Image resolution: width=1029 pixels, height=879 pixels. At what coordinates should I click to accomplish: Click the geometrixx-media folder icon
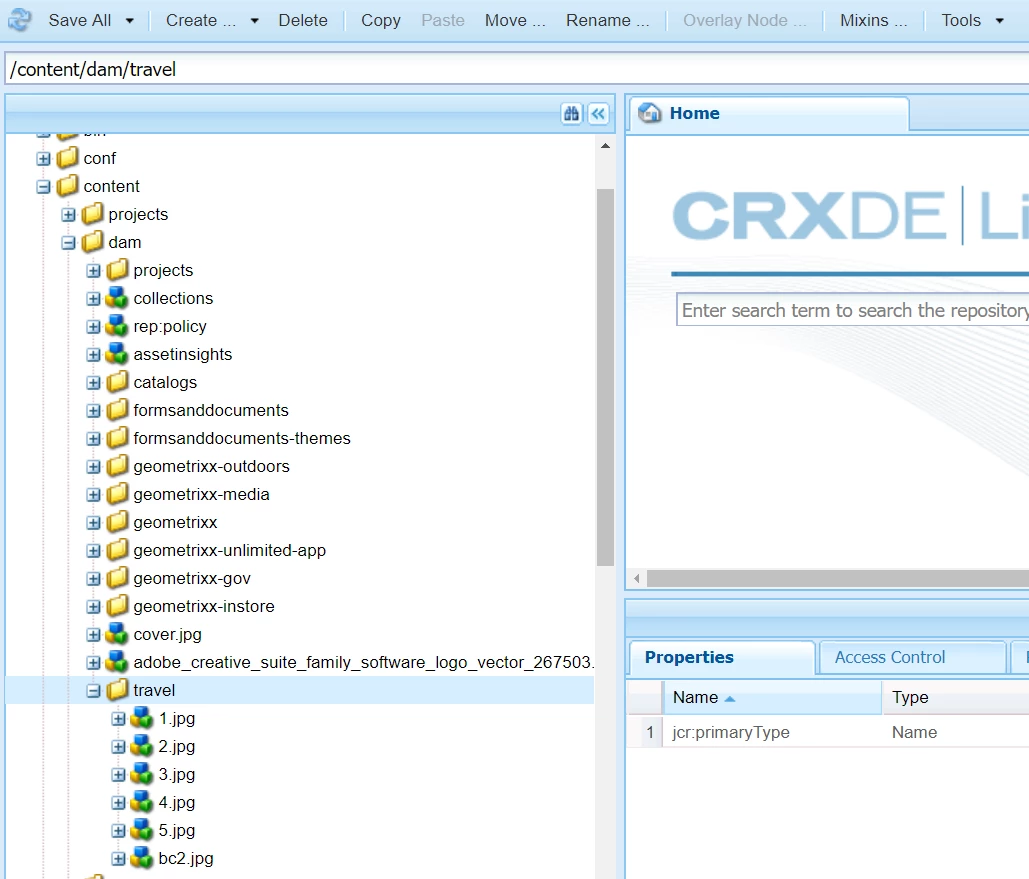[x=117, y=494]
